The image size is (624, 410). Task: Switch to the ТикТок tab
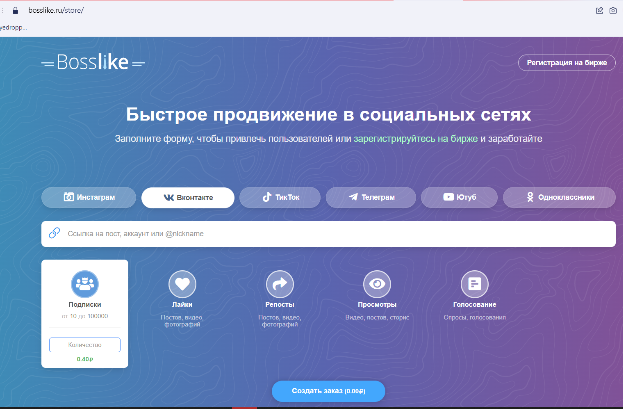click(x=280, y=197)
